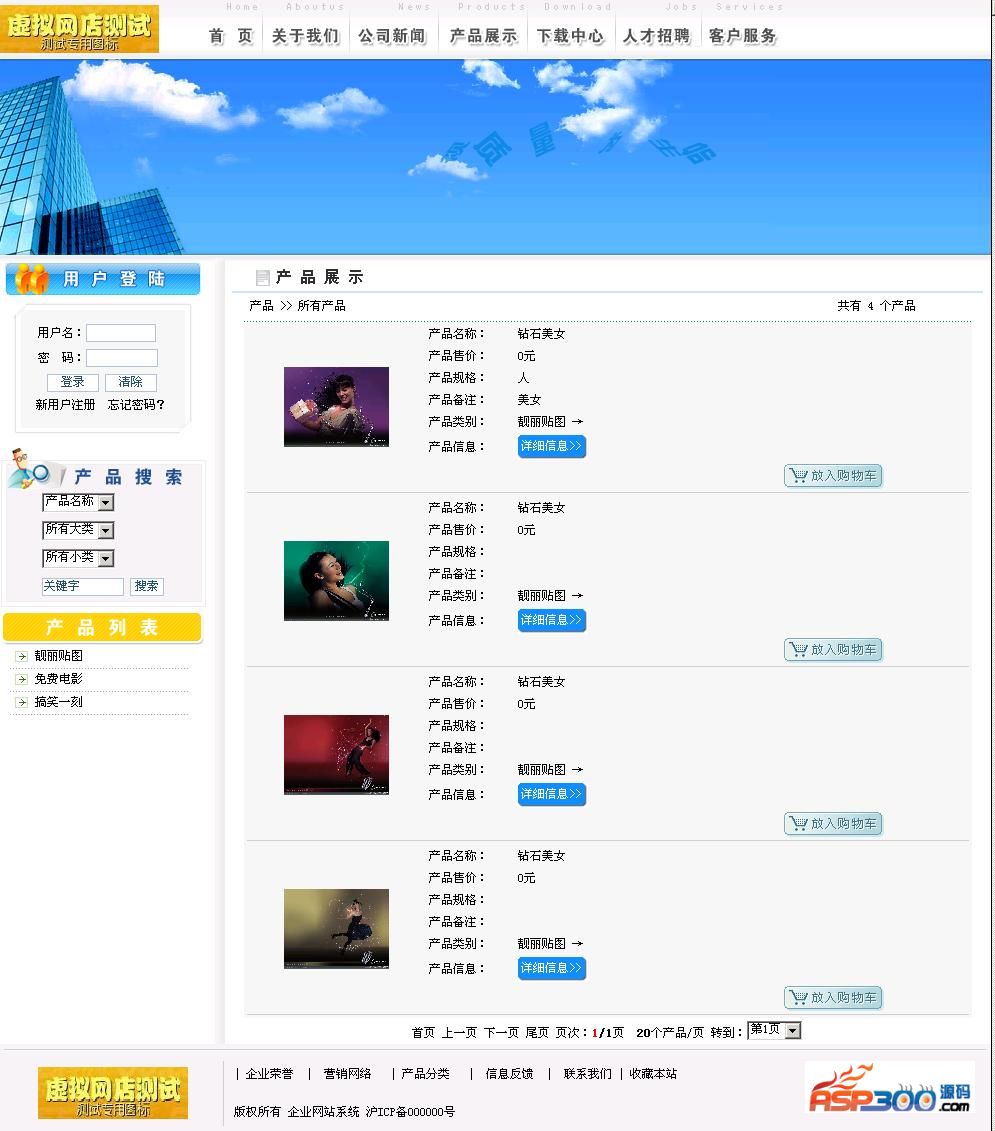Open the 人才招聘 menu item
Viewport: 995px width, 1131px height.
pos(657,36)
